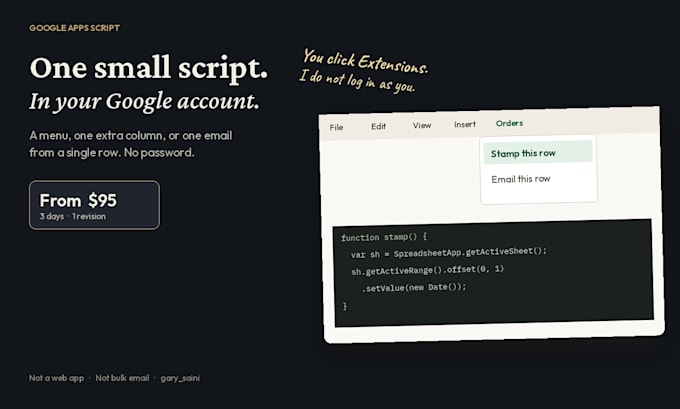Click the '.setValue(new Date());' code line
The image size is (680, 409).
(414, 288)
